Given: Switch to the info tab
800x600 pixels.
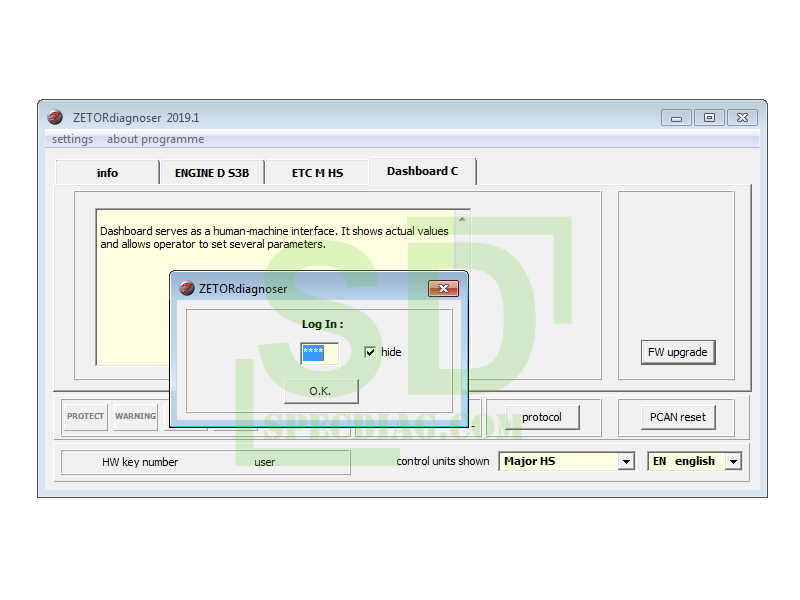Looking at the screenshot, I should 107,173.
